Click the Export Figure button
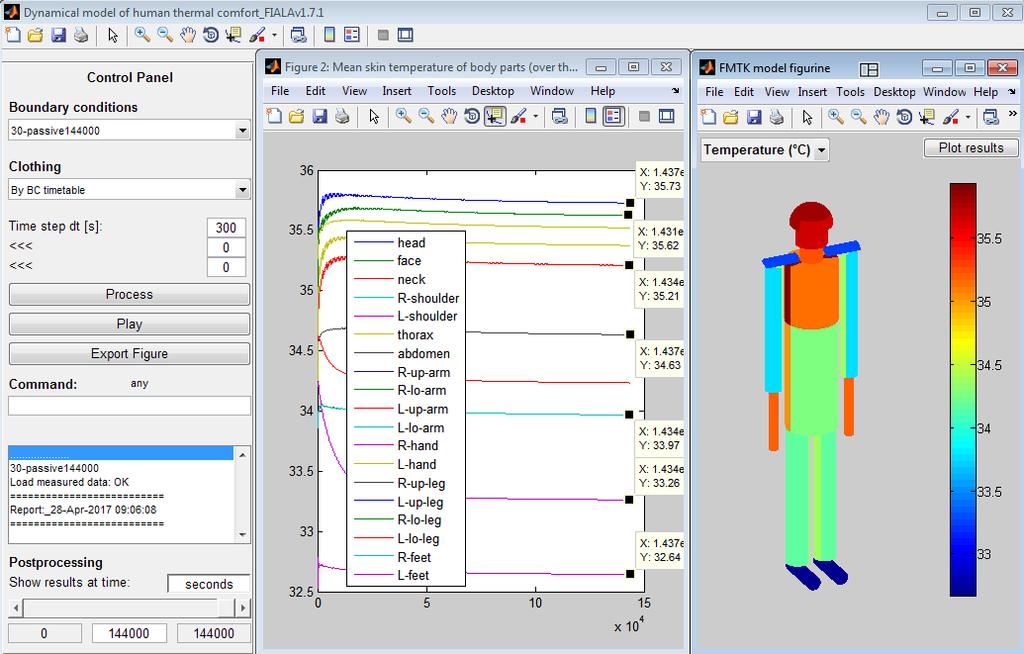1024x654 pixels. [x=129, y=353]
